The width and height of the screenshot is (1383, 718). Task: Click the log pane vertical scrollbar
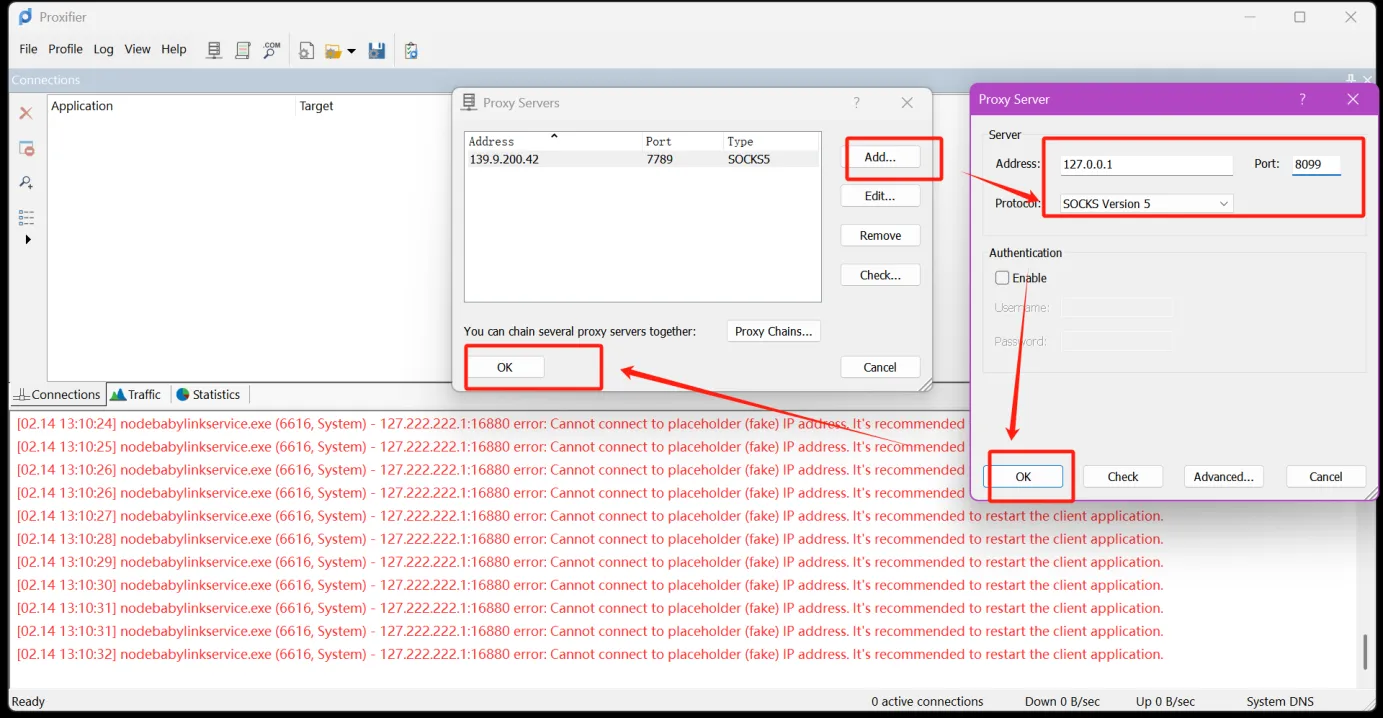point(1365,651)
